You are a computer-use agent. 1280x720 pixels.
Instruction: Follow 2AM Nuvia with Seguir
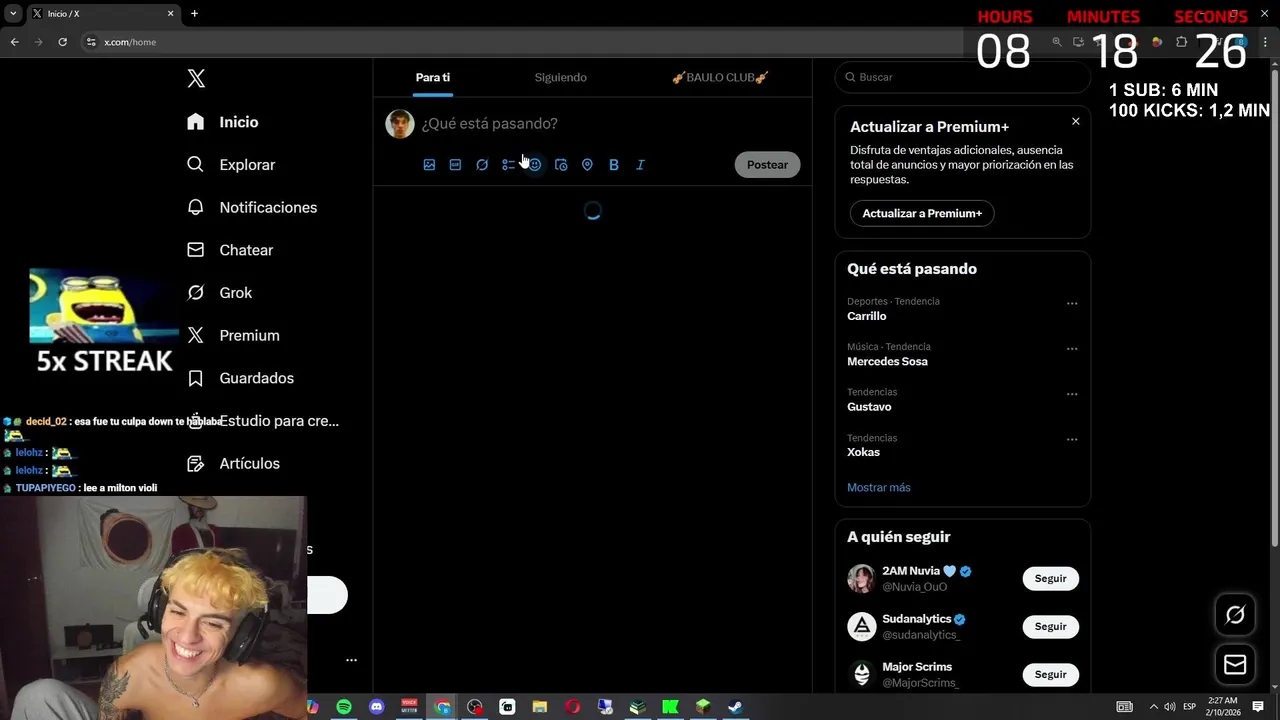point(1050,578)
